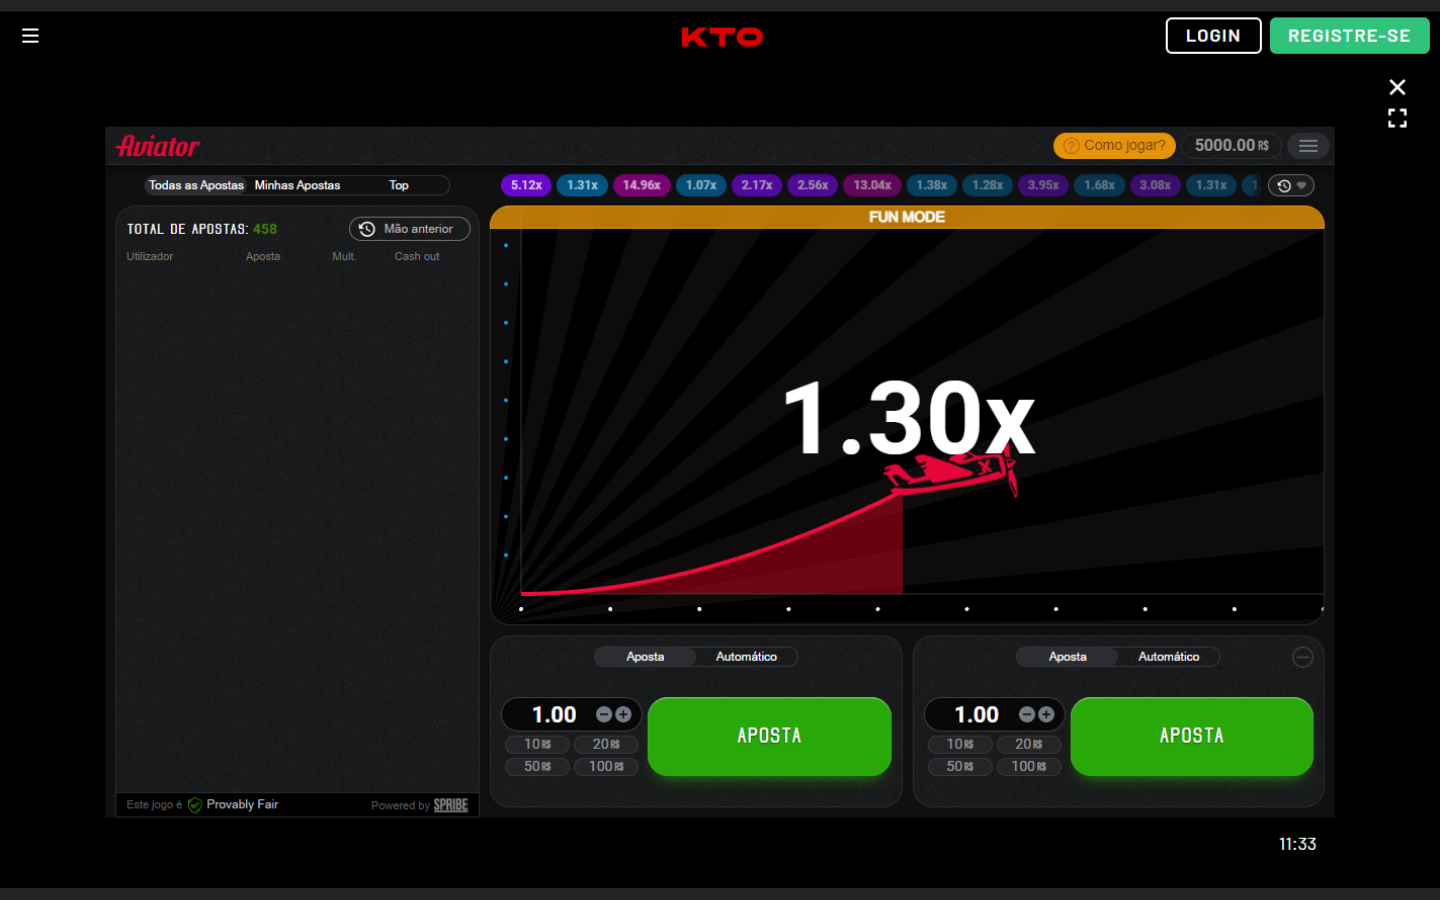Close the game overlay with X
Image resolution: width=1440 pixels, height=900 pixels.
pyautogui.click(x=1397, y=87)
